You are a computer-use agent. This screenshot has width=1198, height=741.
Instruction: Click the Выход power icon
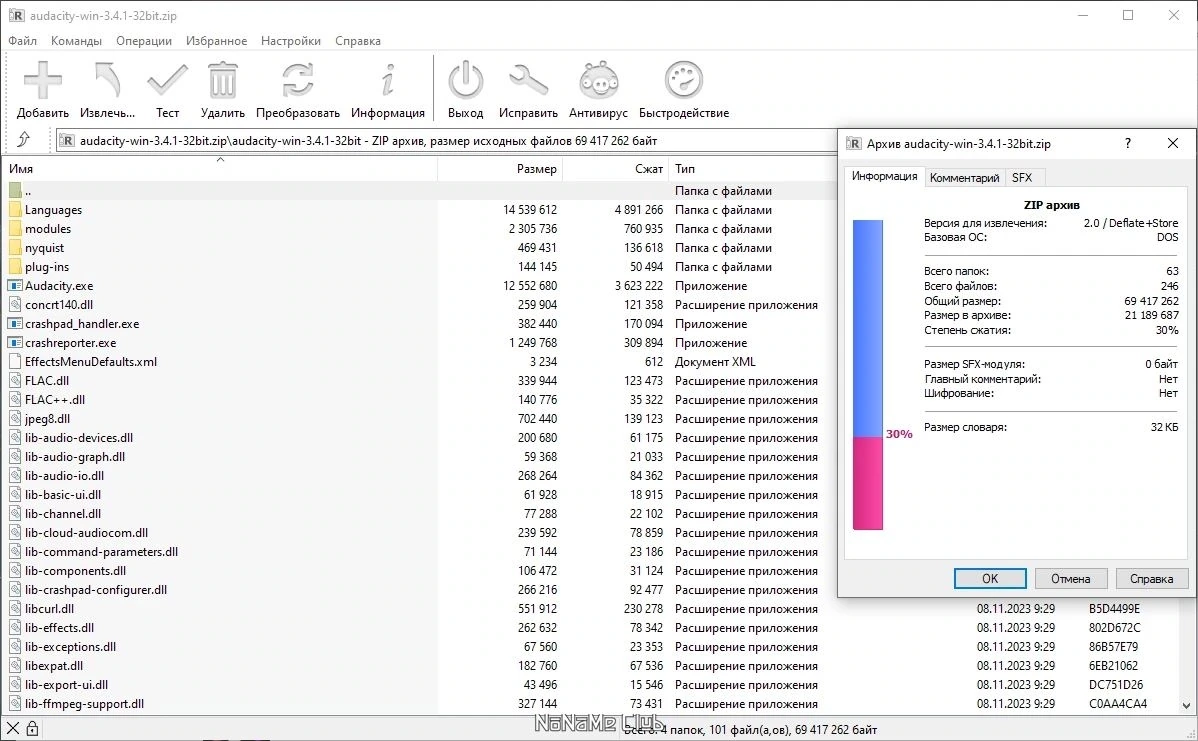tap(465, 80)
